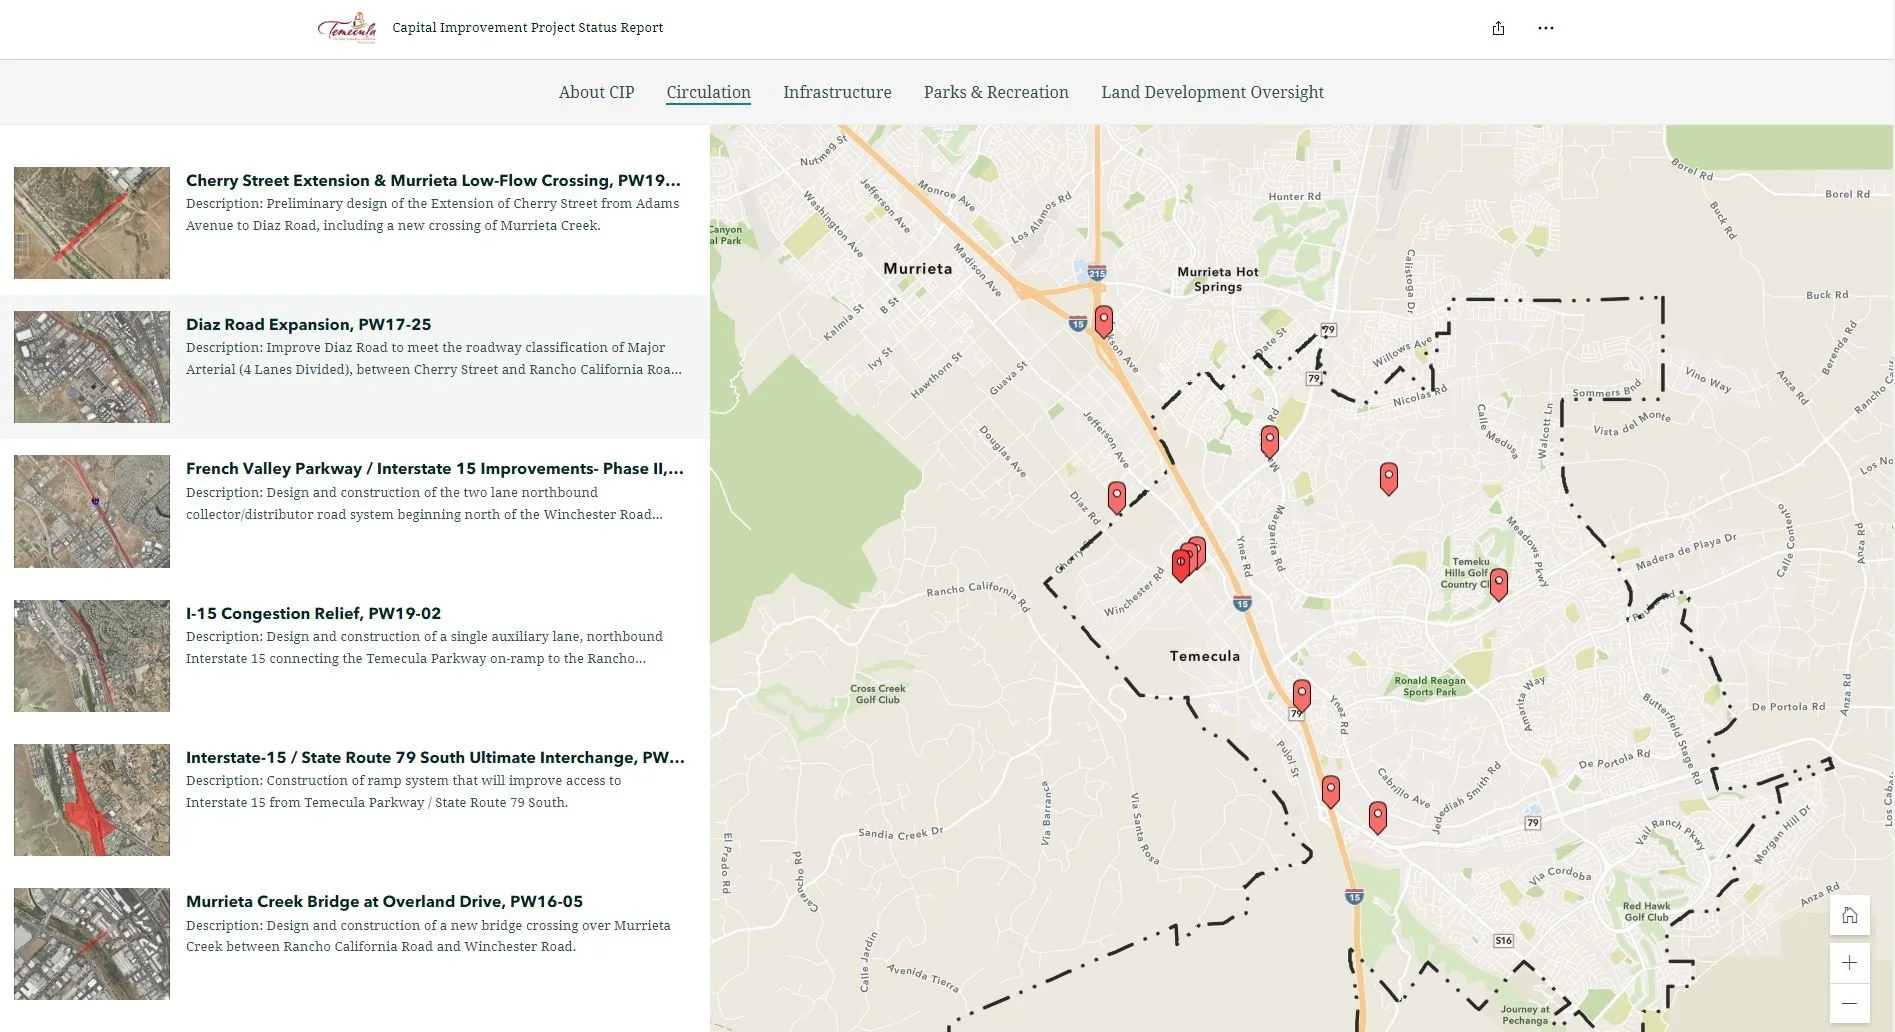Switch to the Infrastructure tab
The width and height of the screenshot is (1895, 1032).
tap(837, 92)
